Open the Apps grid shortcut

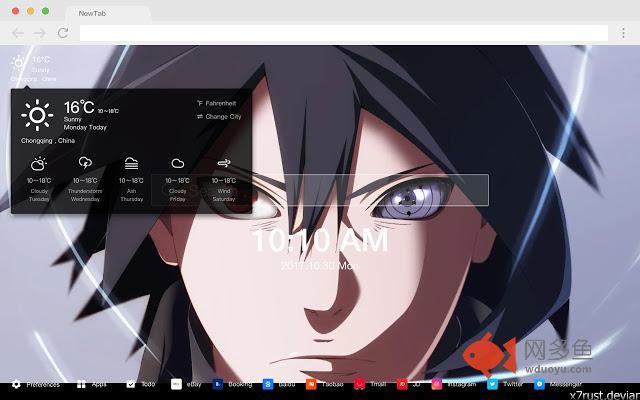91,384
